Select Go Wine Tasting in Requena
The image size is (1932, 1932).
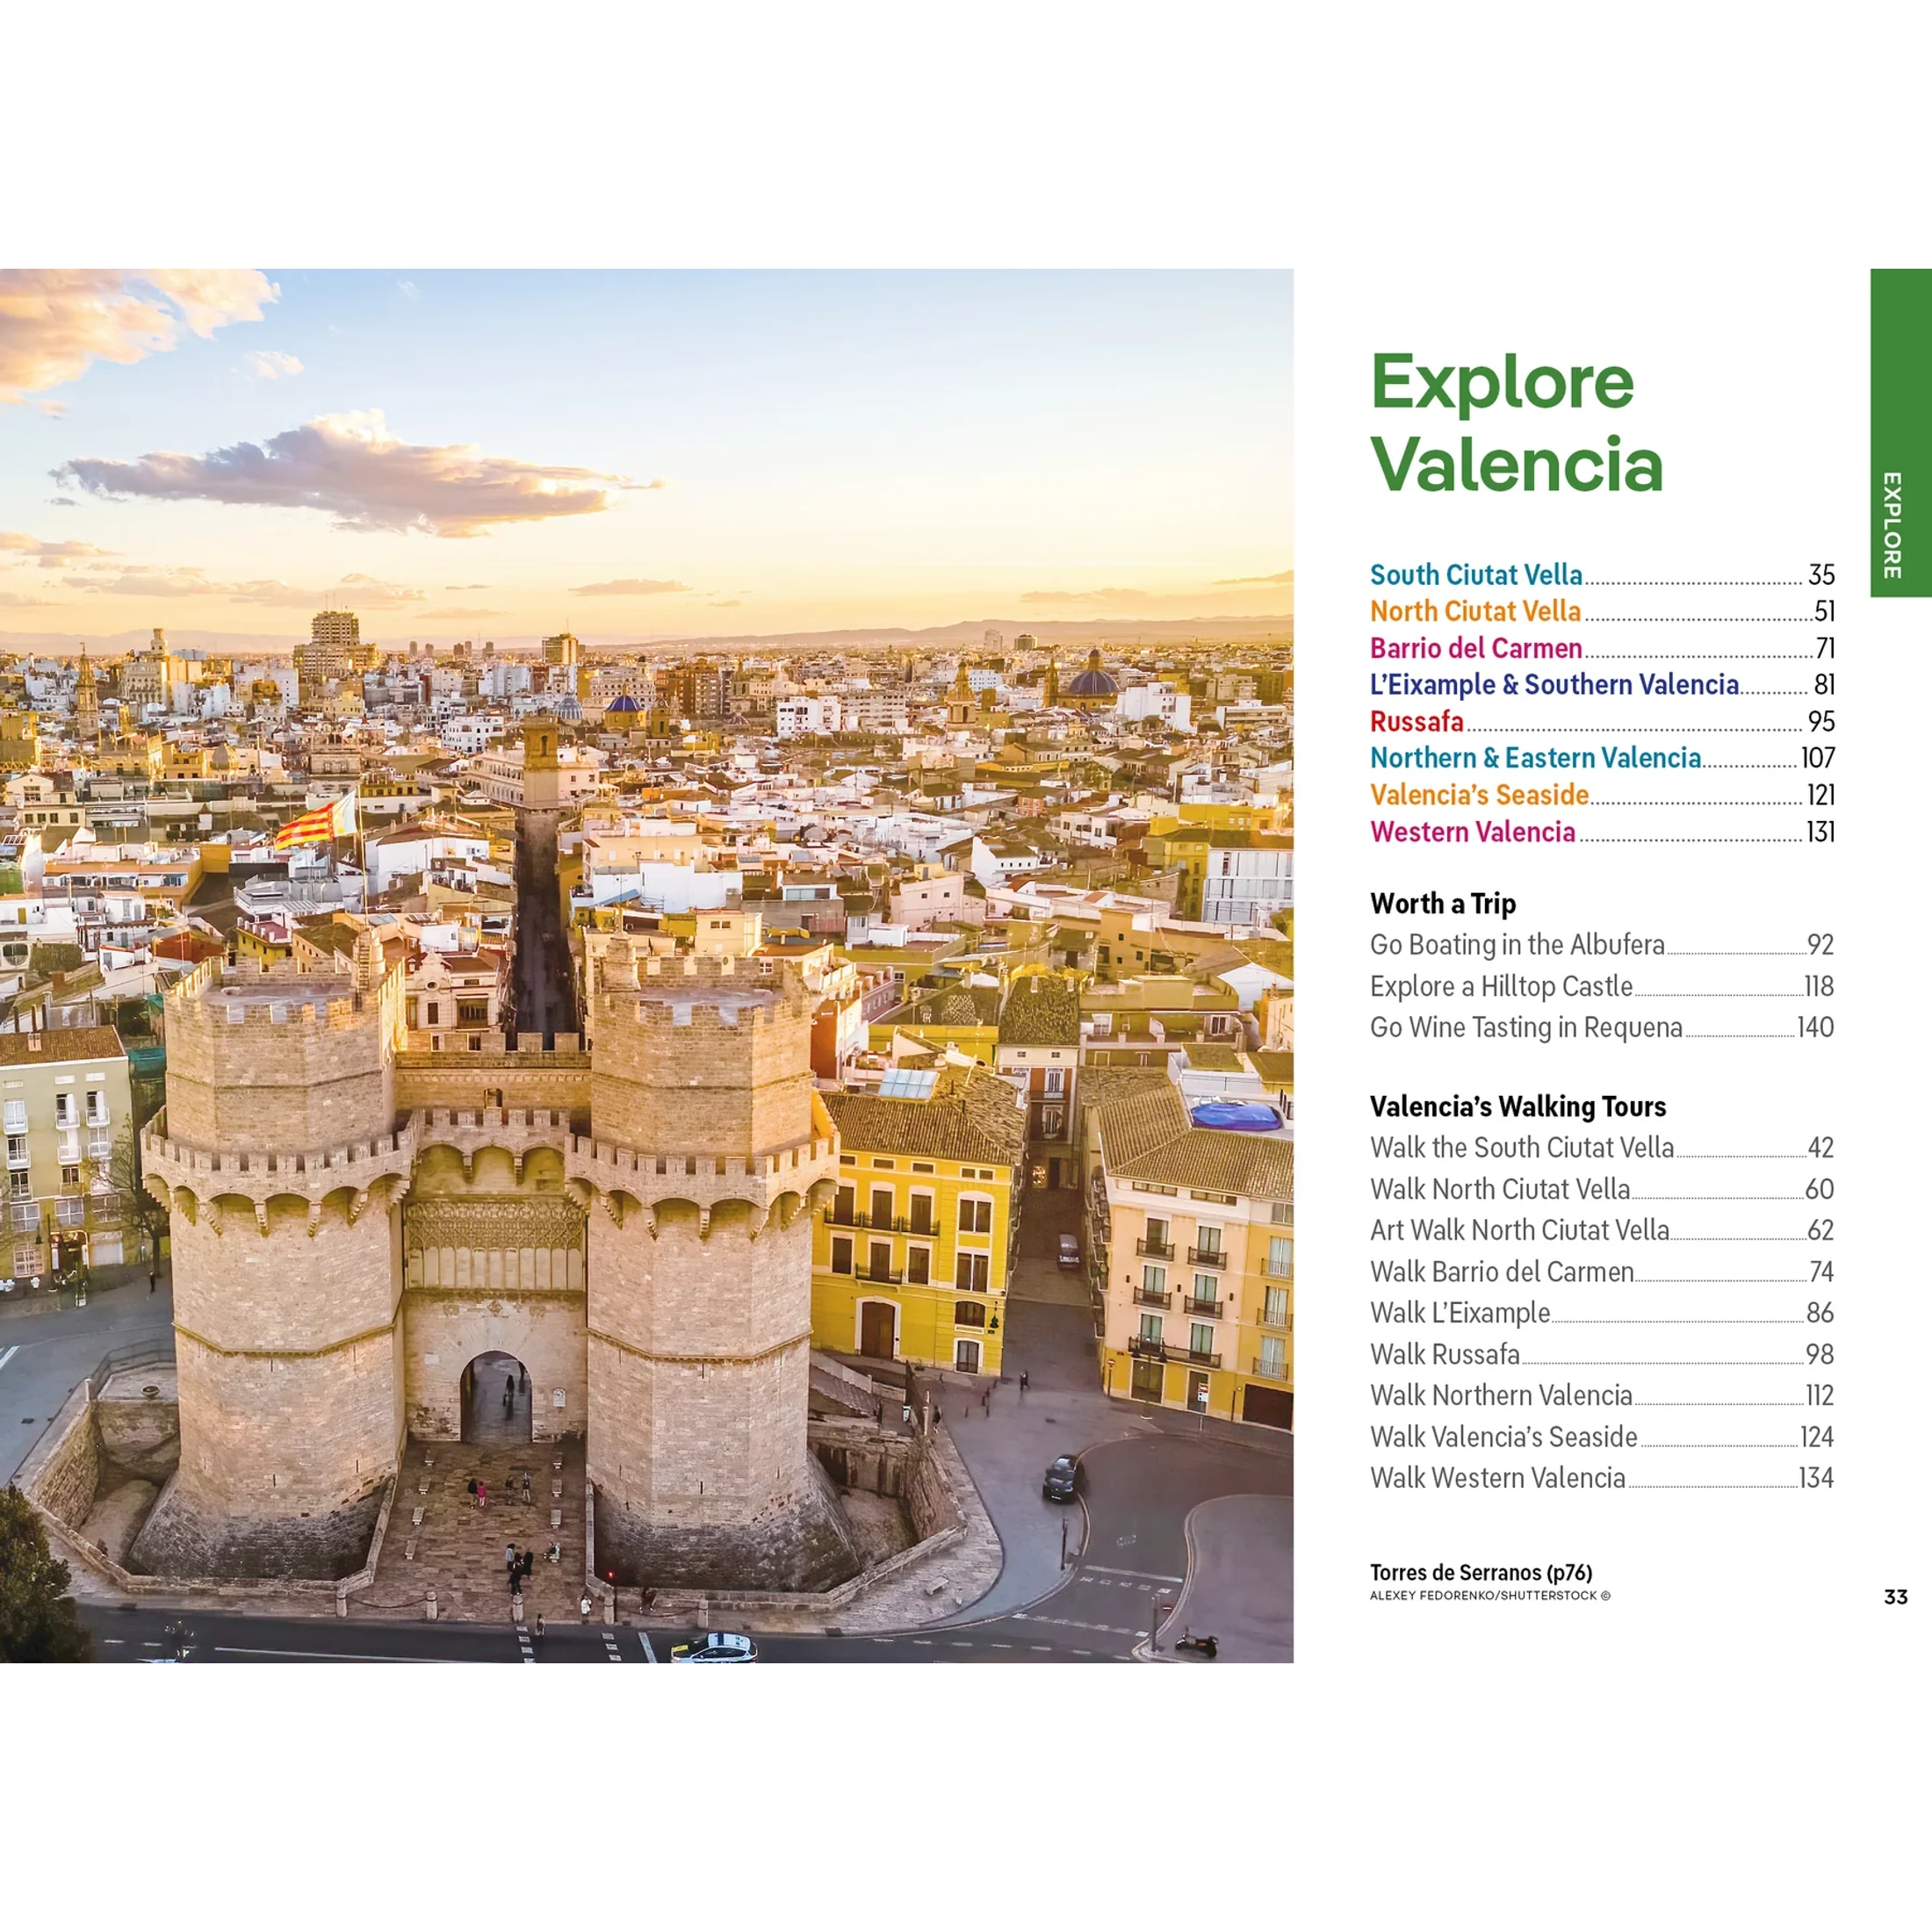[1525, 1028]
